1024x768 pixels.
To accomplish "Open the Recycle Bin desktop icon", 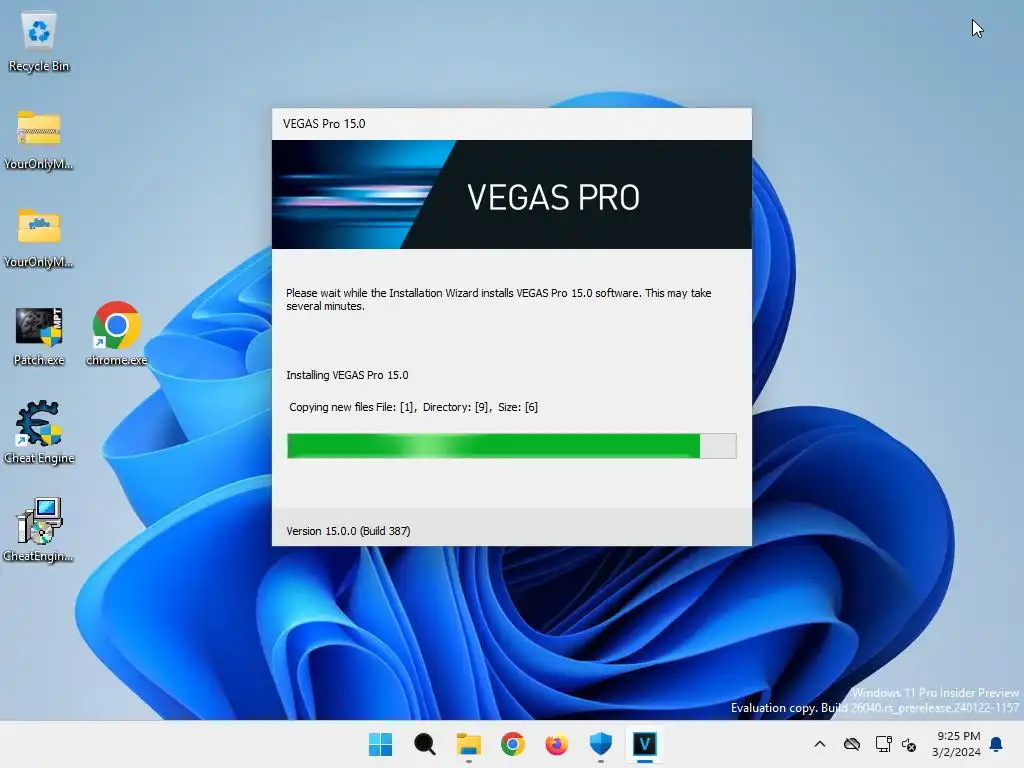I will click(39, 42).
